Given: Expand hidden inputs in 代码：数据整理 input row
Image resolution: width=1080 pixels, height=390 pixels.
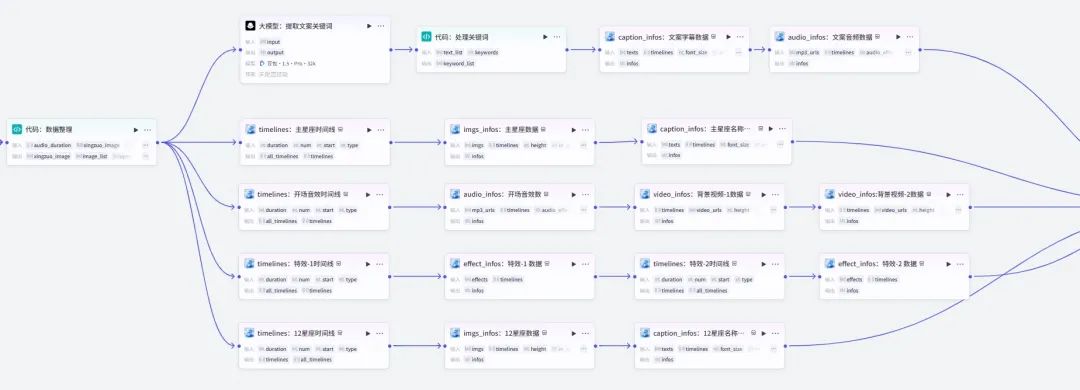Looking at the screenshot, I should pos(146,145).
